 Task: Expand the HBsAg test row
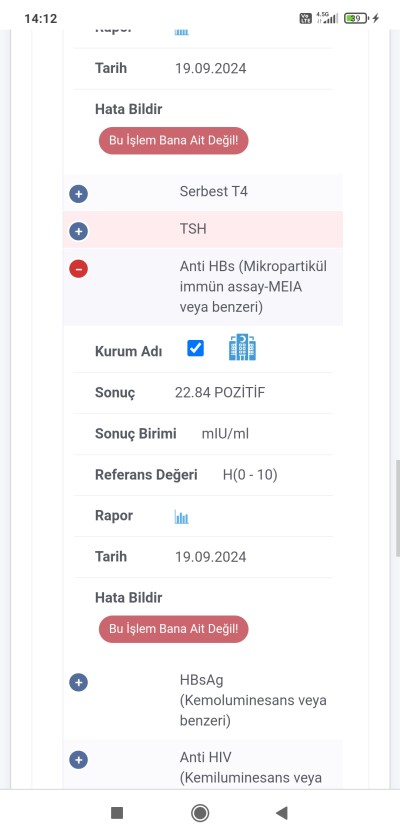pyautogui.click(x=79, y=682)
